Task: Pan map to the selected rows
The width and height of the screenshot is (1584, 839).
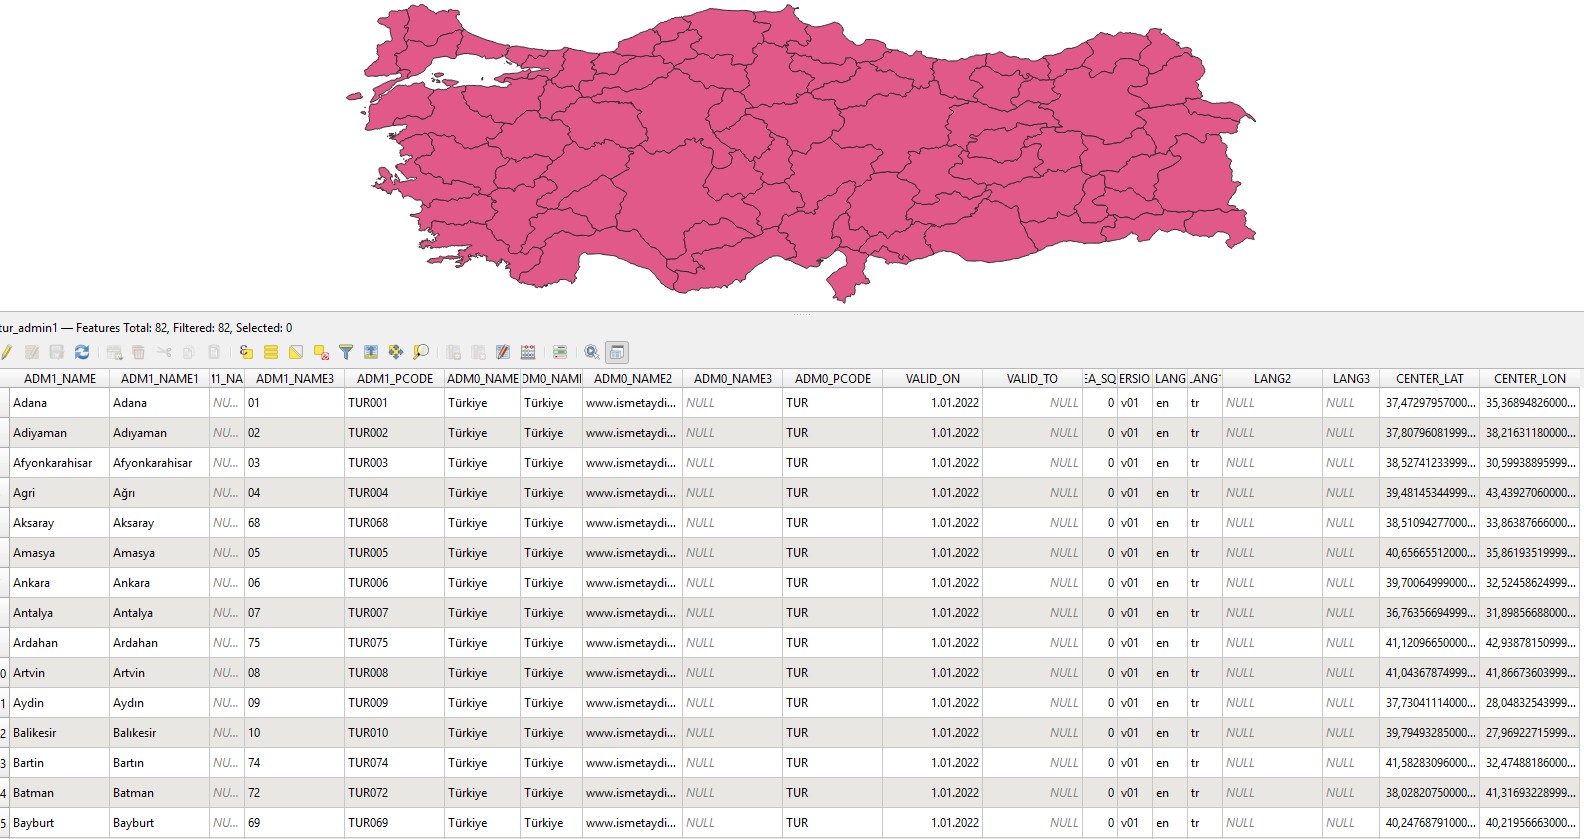Action: tap(396, 352)
